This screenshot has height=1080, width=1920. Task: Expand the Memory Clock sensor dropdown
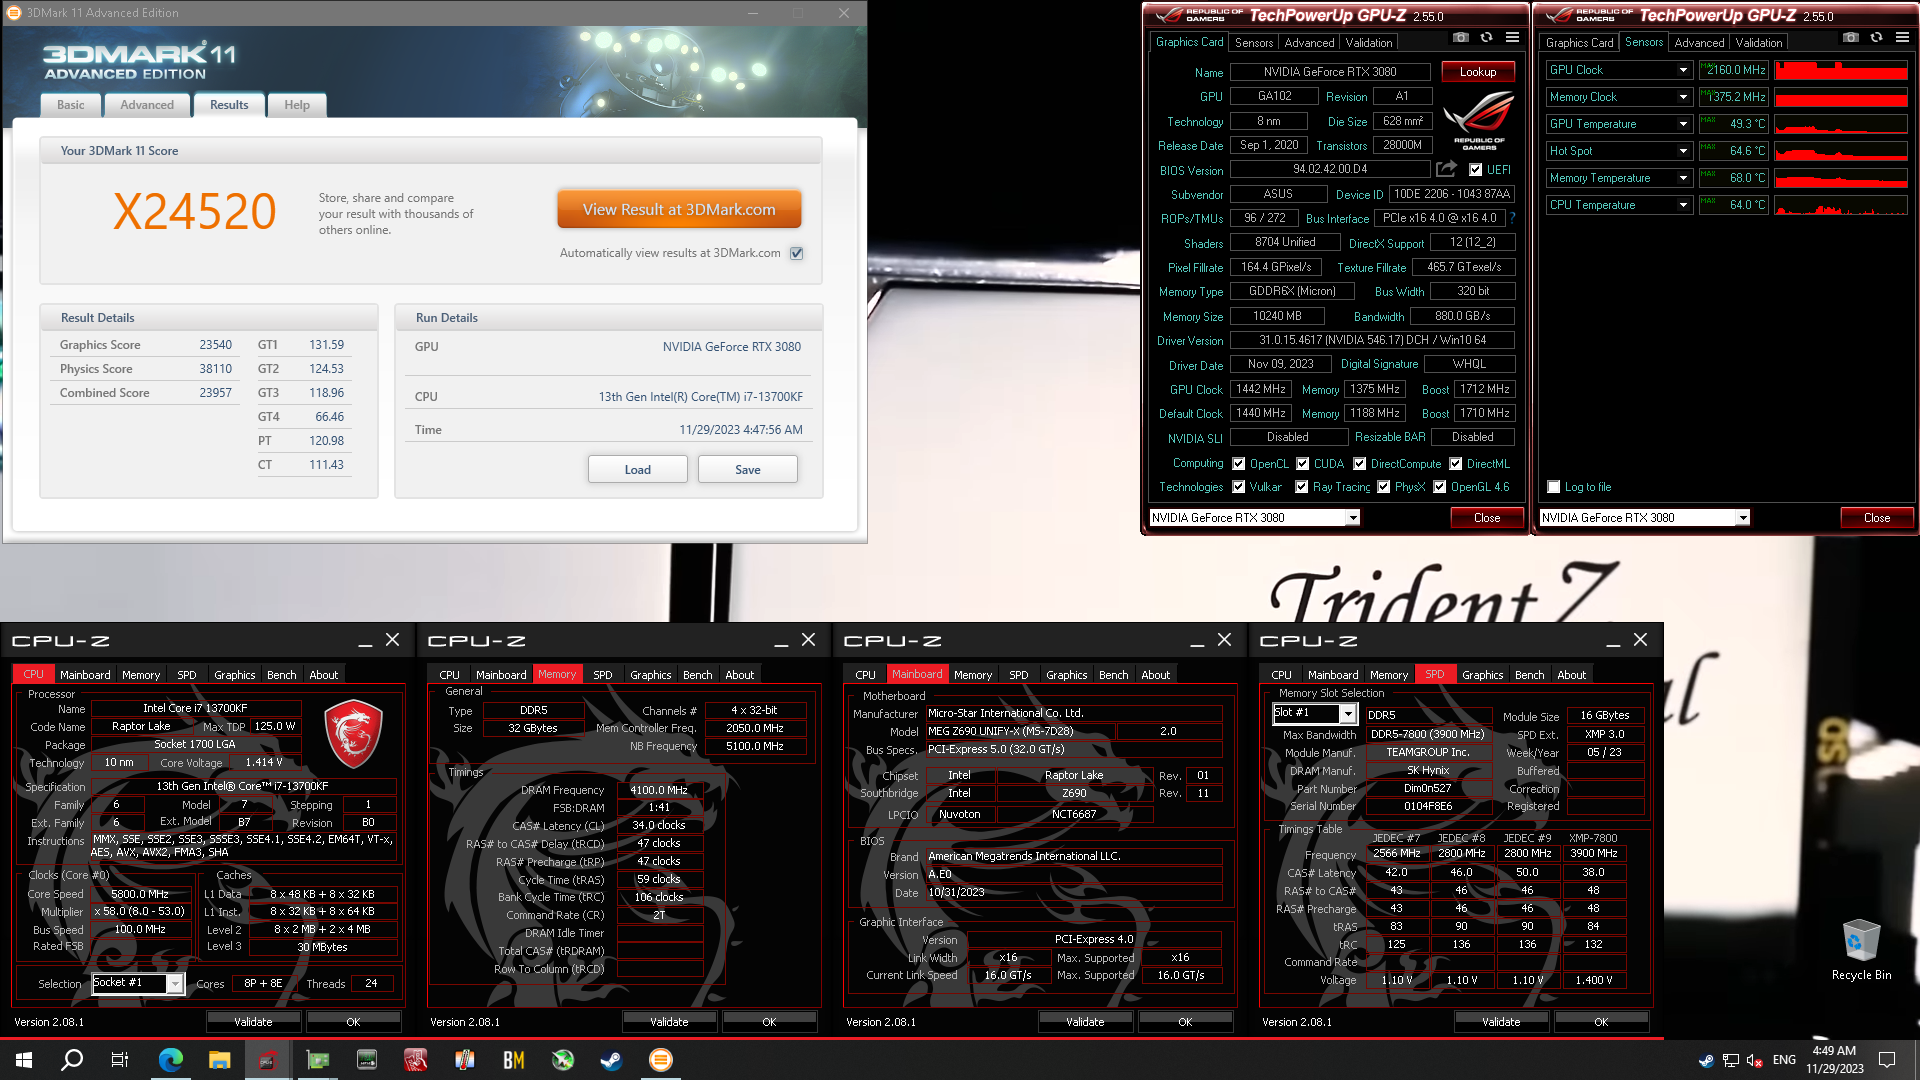(1683, 97)
